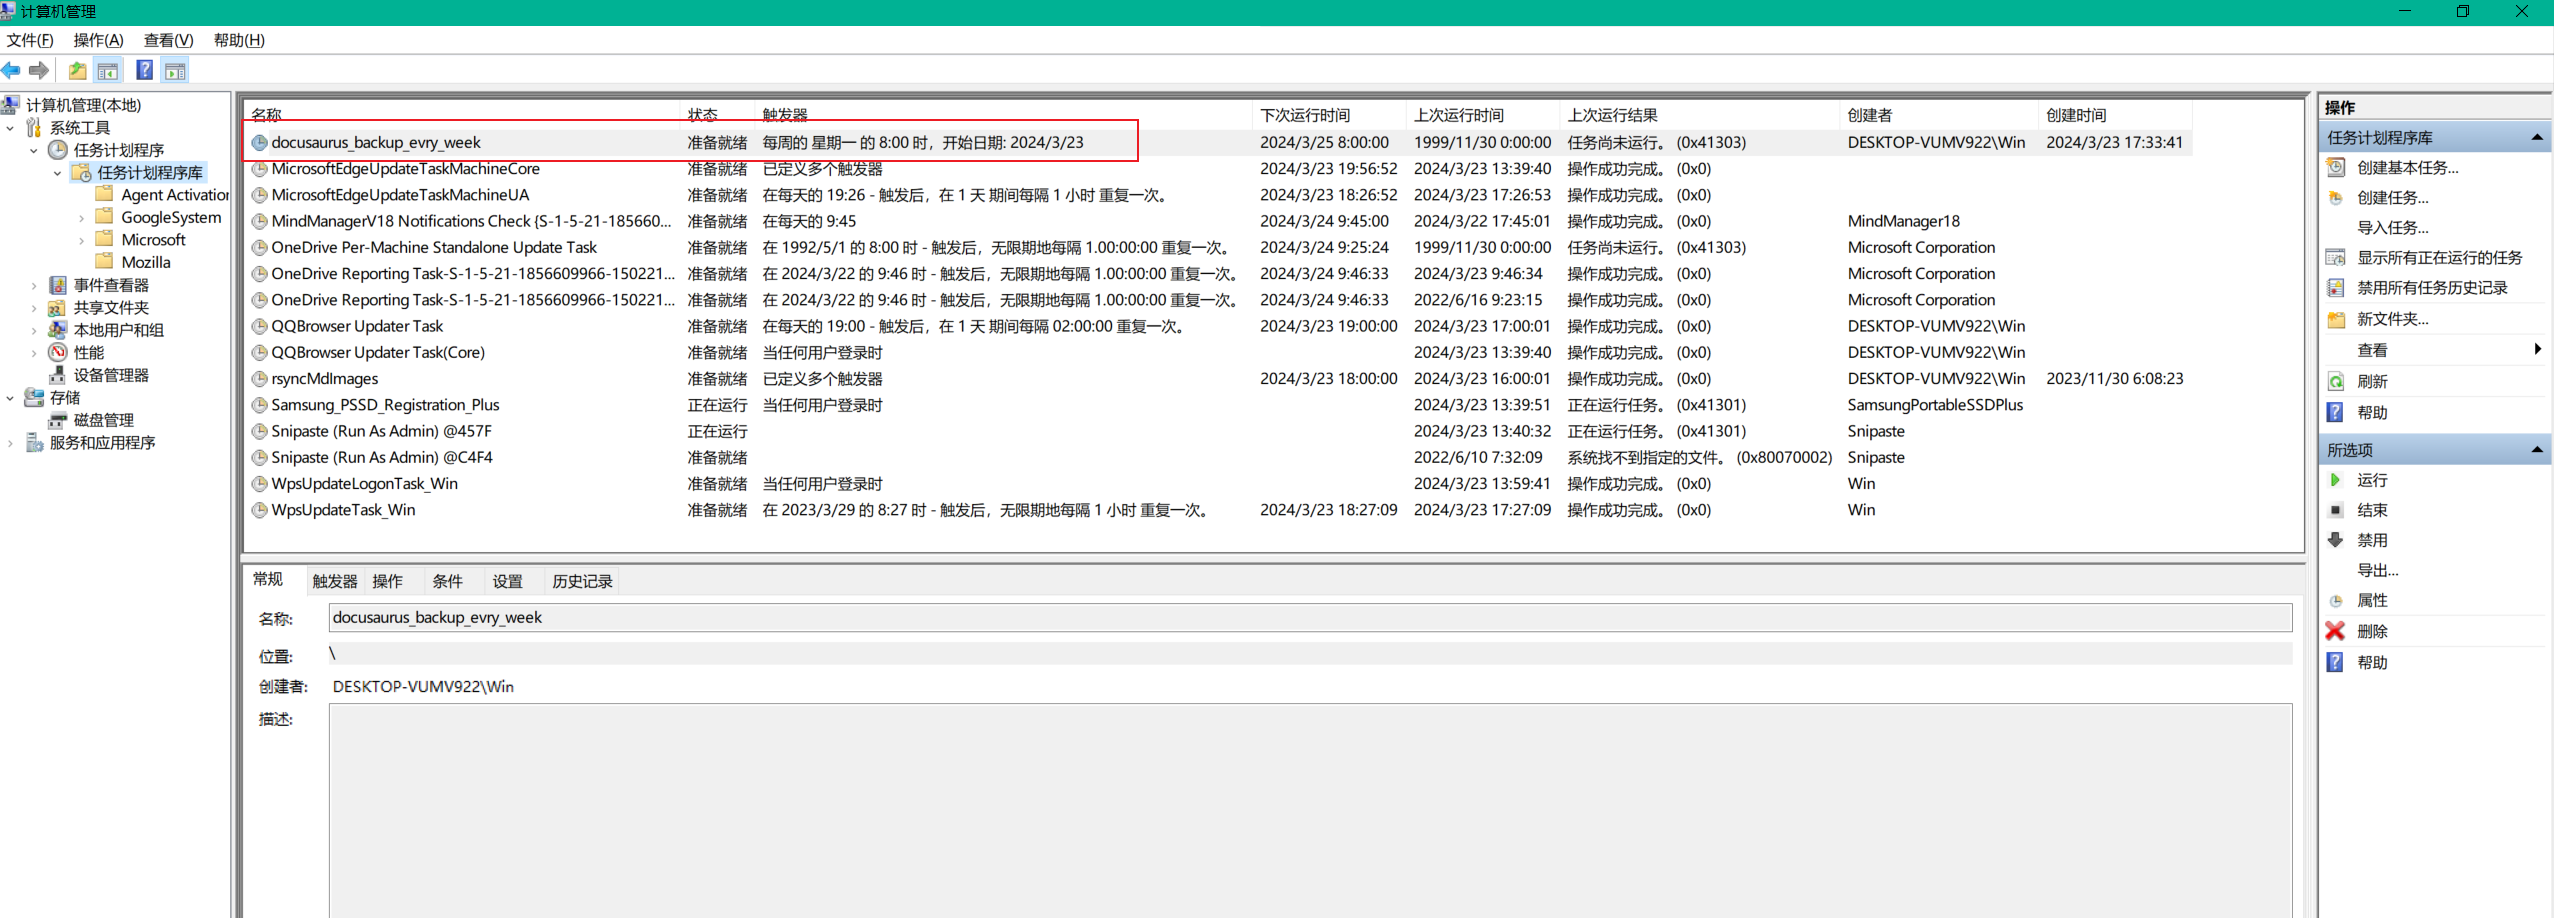This screenshot has height=918, width=2554.
Task: Expand the GoogleSystem folder node
Action: point(82,218)
